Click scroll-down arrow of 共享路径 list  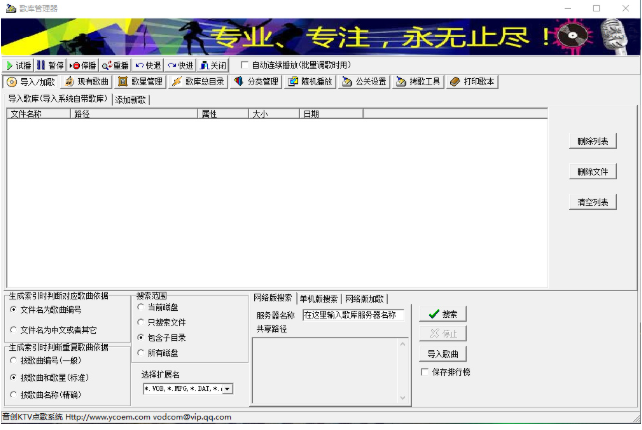[403, 398]
